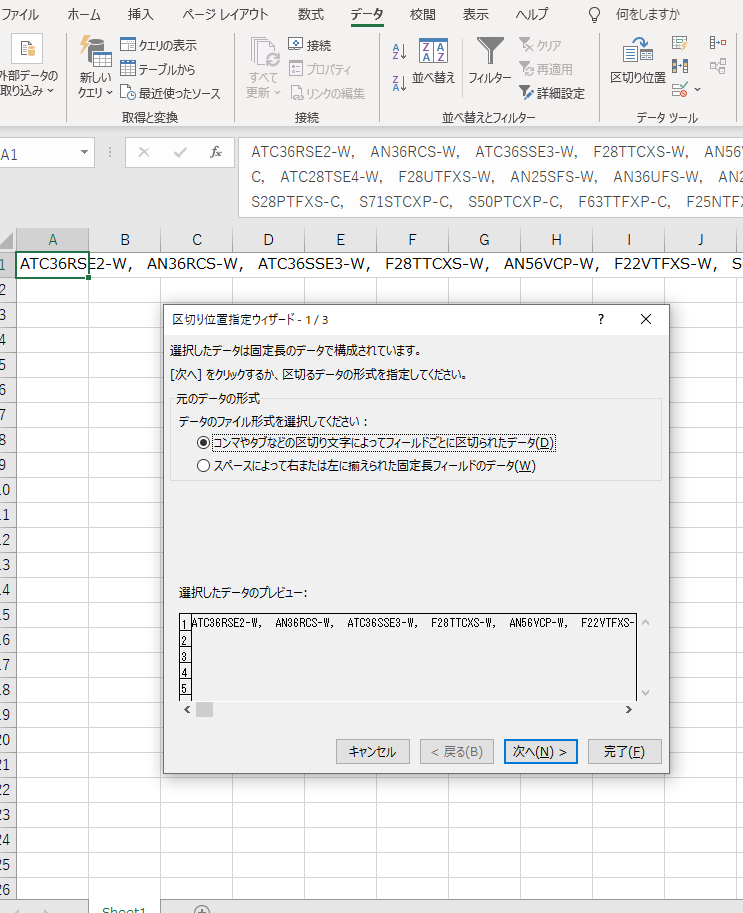This screenshot has width=743, height=913.
Task: Click preview scroll down arrow
Action: (x=645, y=693)
